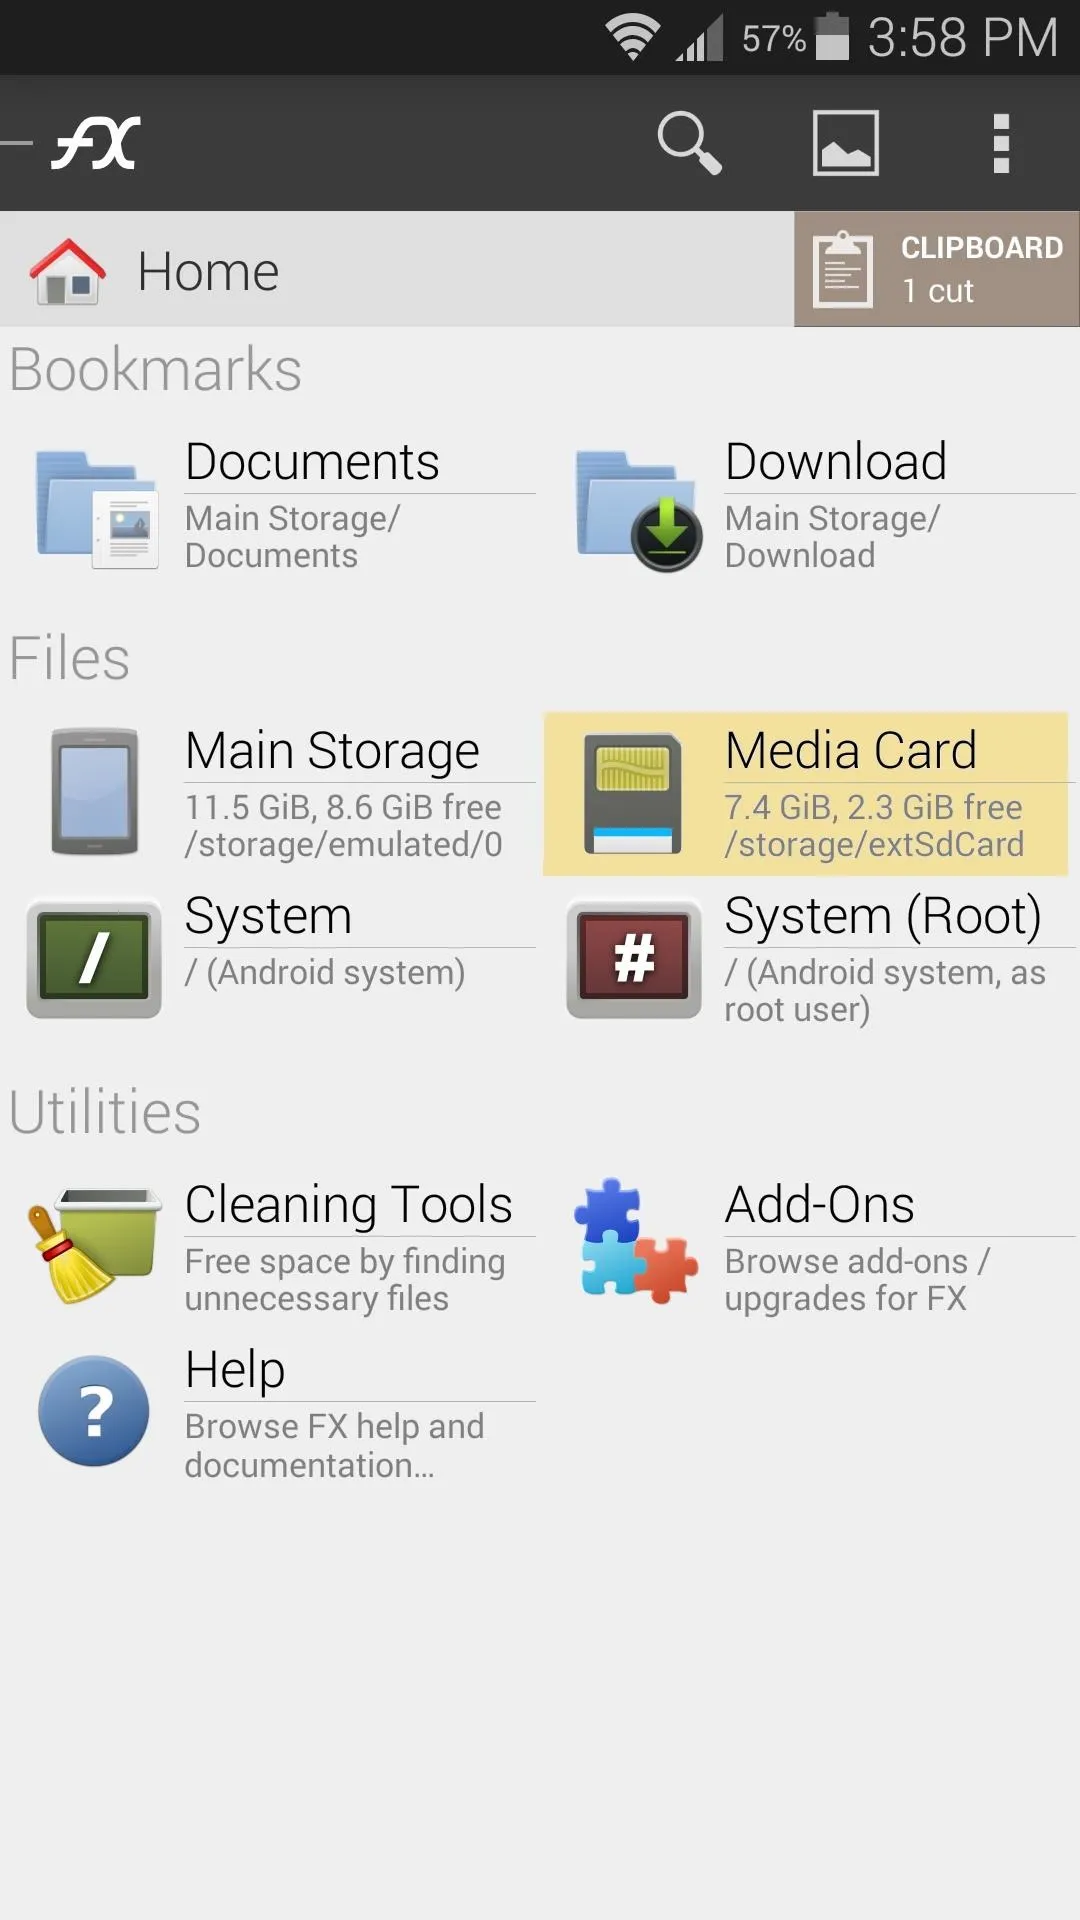Open the three-dot overflow menu
Viewport: 1080px width, 1920px height.
(x=1001, y=143)
